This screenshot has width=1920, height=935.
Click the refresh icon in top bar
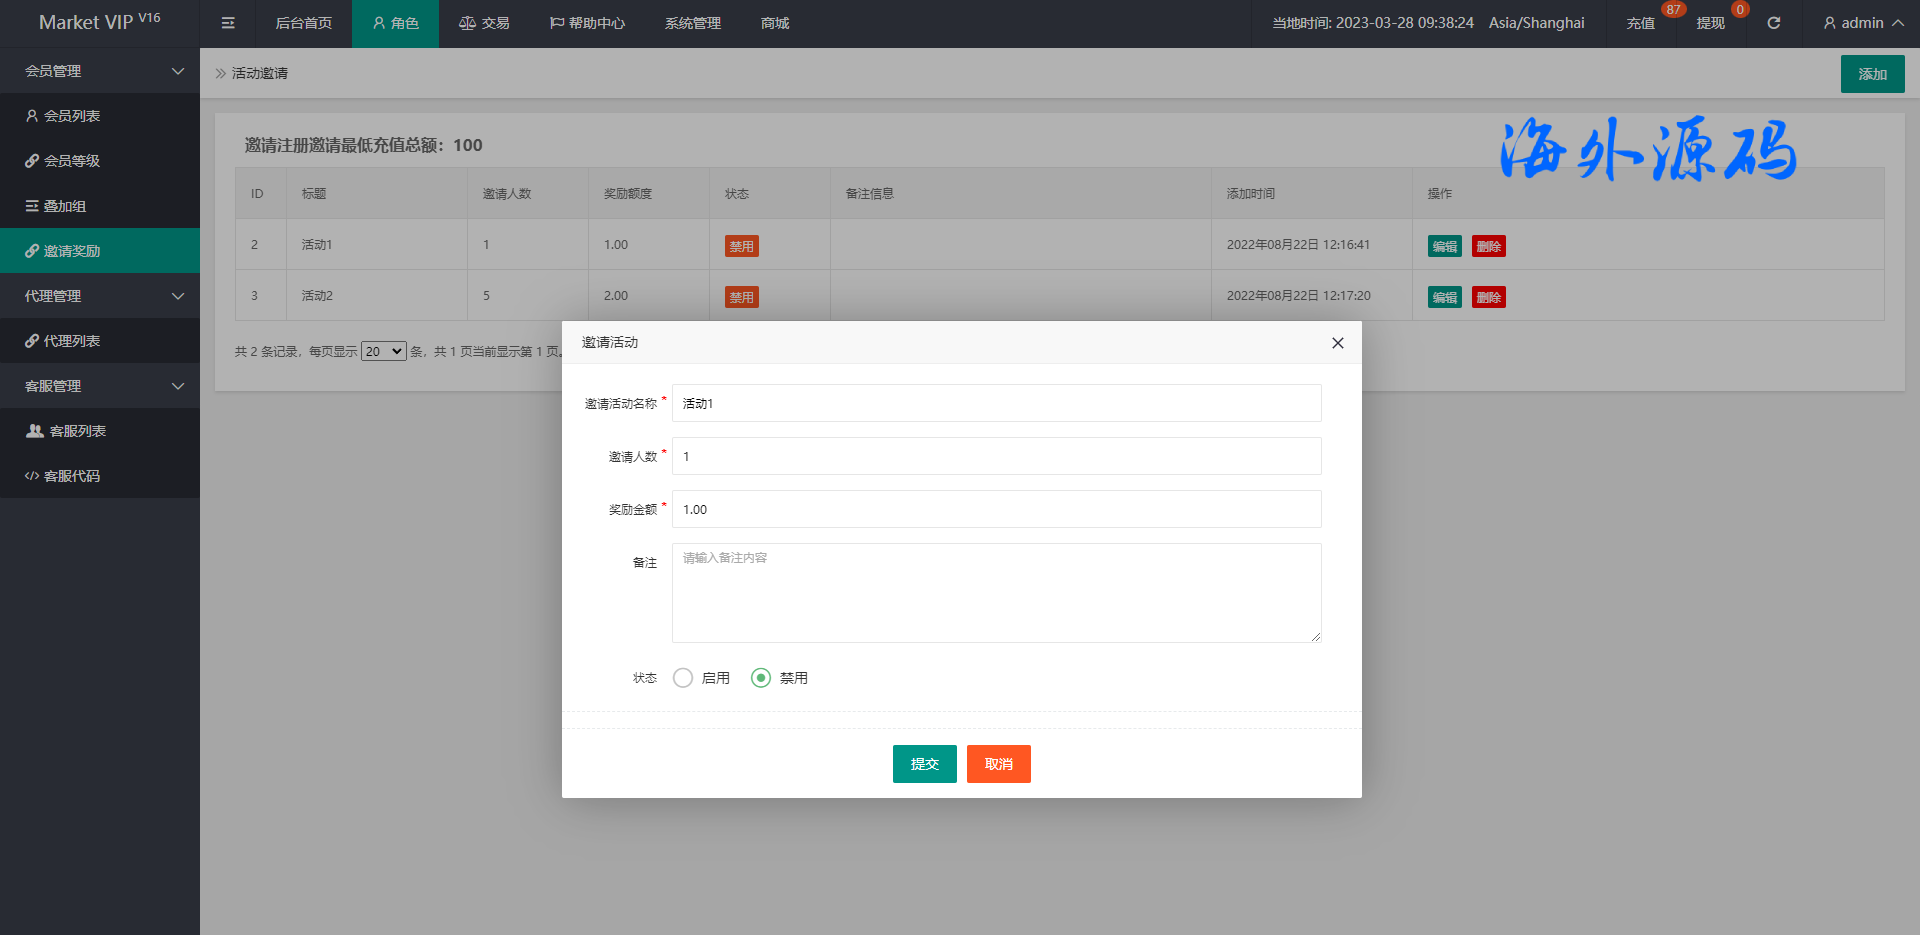(1773, 23)
